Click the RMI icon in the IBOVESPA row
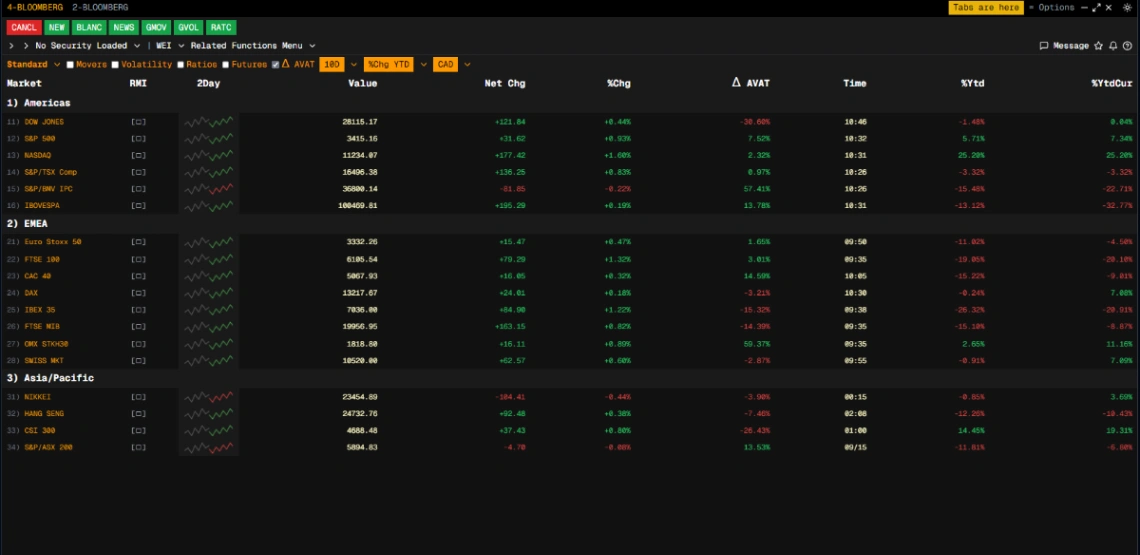The width and height of the screenshot is (1140, 555). (x=138, y=206)
